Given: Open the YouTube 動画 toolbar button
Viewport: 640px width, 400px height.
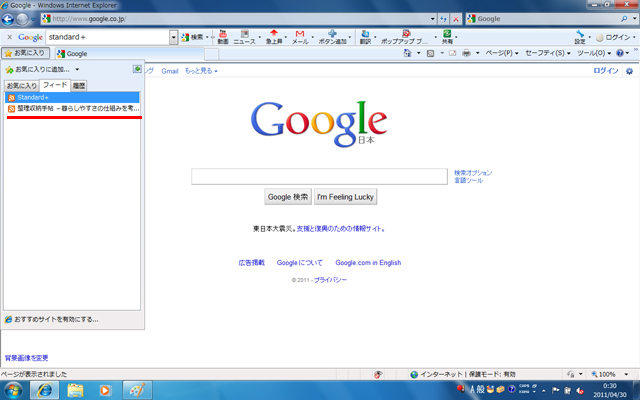Looking at the screenshot, I should [223, 37].
